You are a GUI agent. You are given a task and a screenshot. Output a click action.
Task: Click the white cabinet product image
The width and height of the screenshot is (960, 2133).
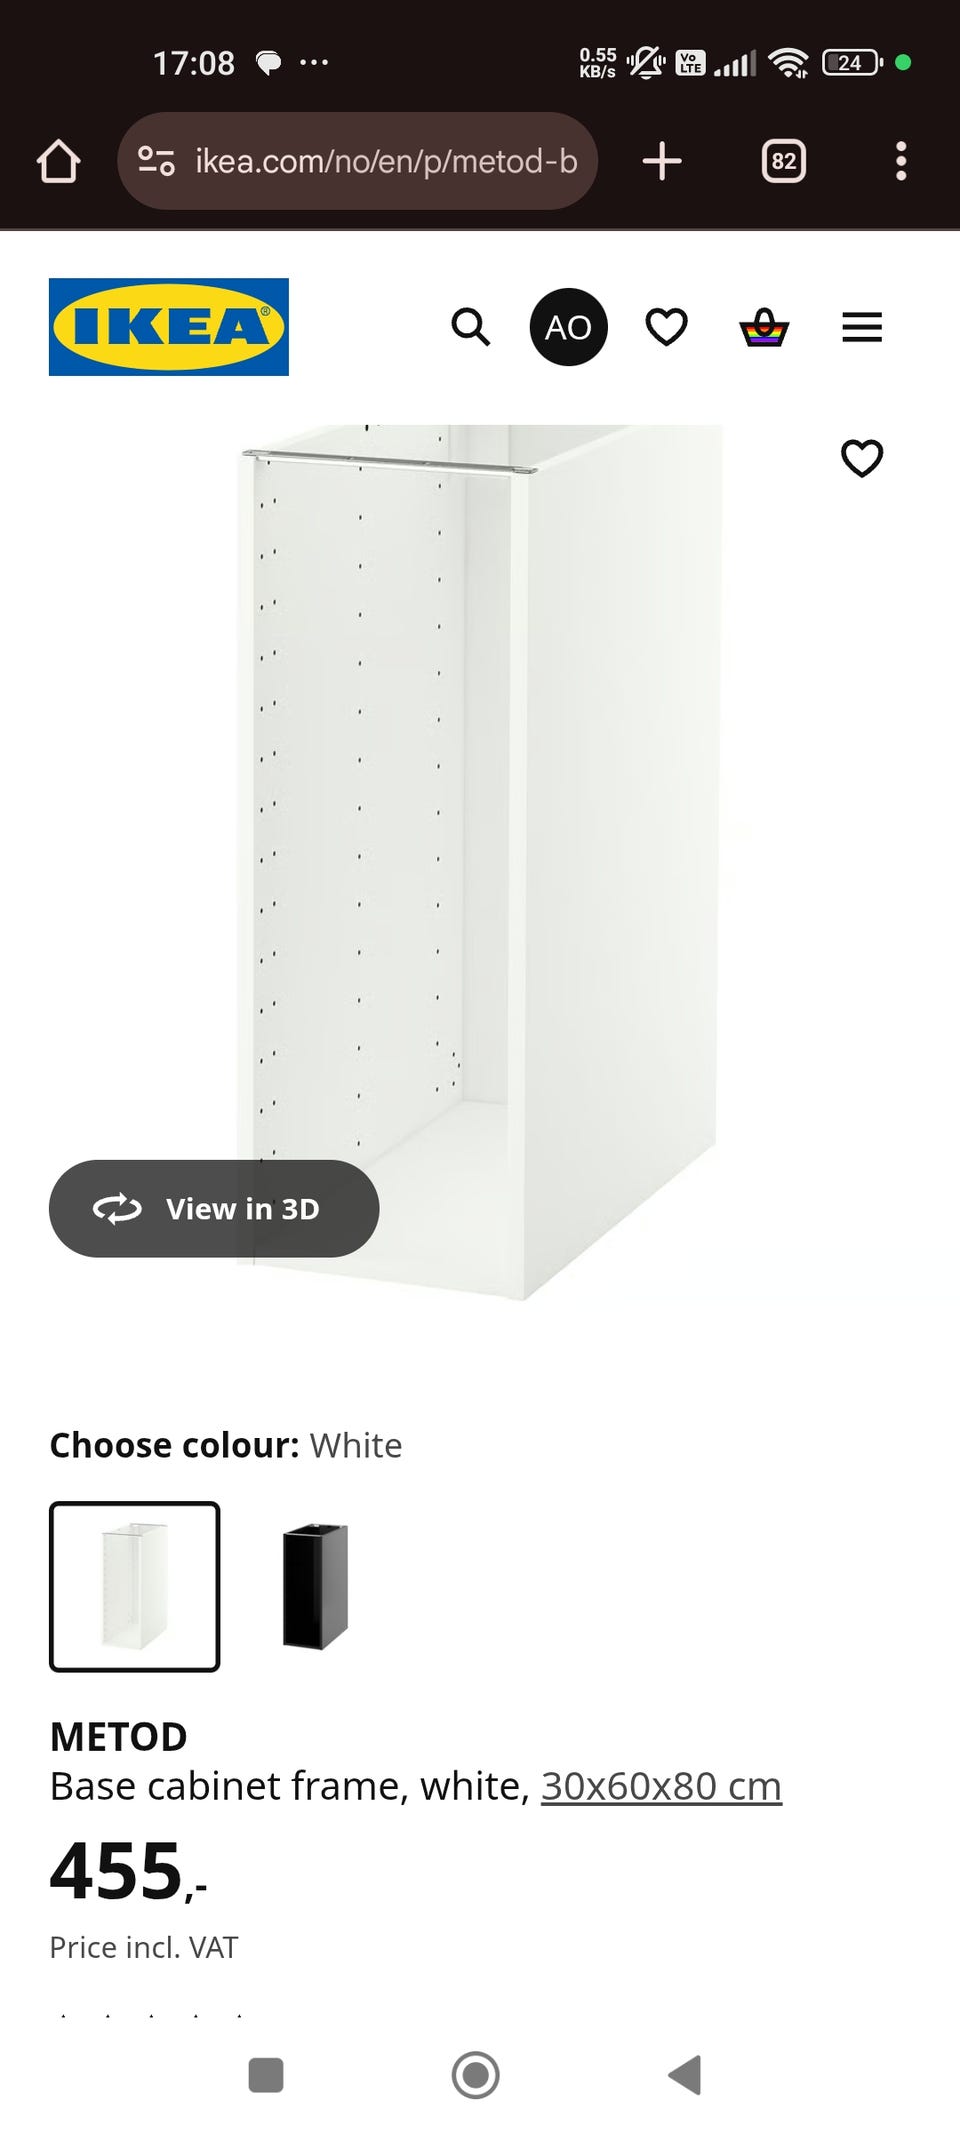tap(480, 862)
